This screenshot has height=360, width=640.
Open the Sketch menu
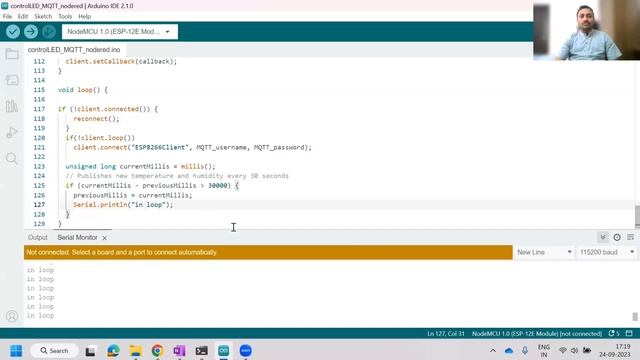43,16
